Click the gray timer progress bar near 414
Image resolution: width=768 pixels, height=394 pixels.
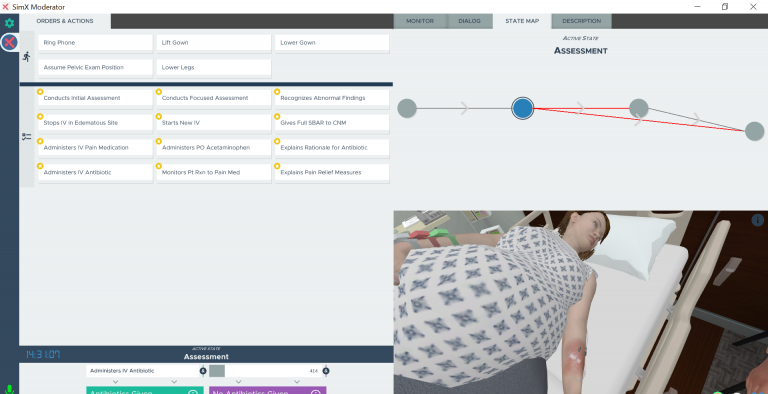pos(217,371)
